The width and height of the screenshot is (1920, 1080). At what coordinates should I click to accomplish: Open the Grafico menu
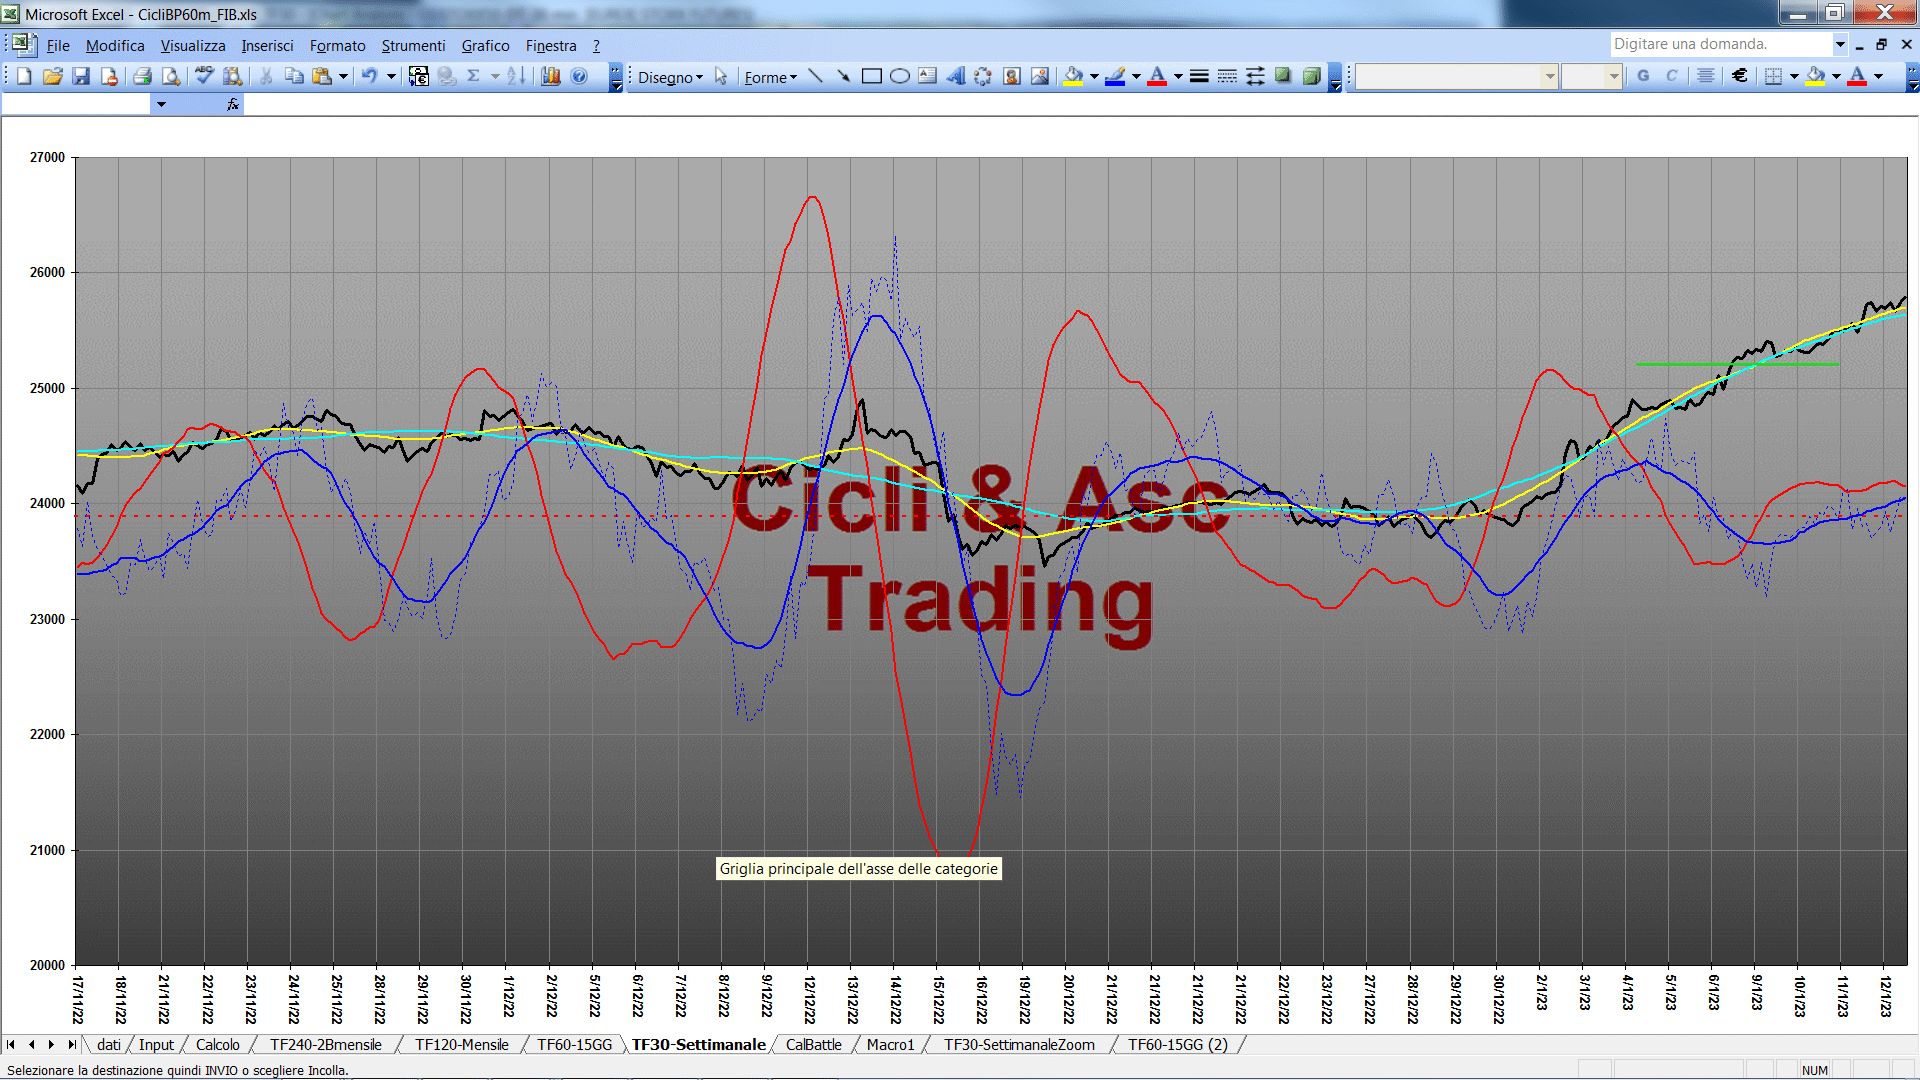tap(485, 46)
